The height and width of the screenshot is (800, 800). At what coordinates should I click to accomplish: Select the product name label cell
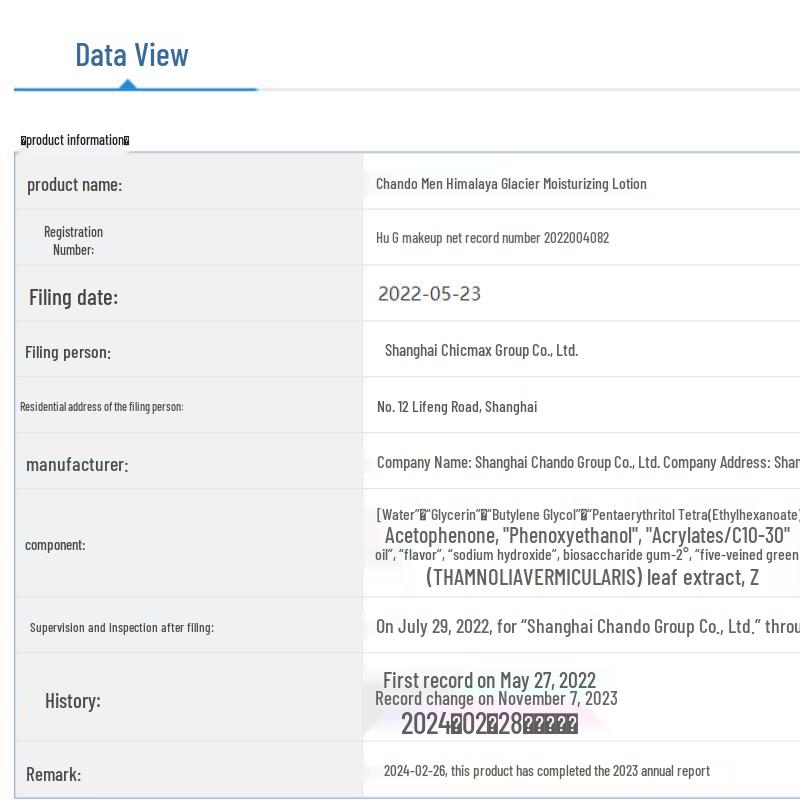74,185
